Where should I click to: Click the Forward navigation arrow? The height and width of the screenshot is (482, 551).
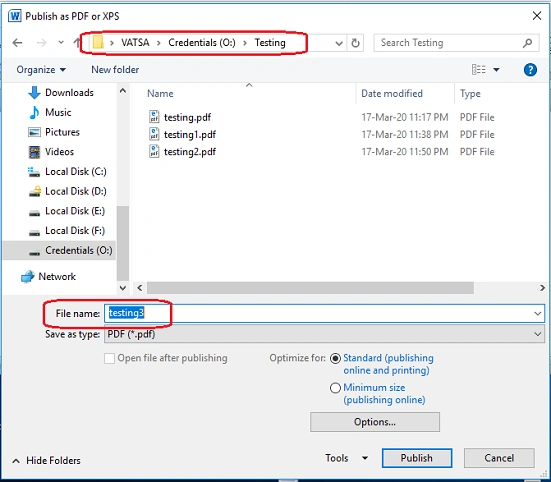(41, 43)
